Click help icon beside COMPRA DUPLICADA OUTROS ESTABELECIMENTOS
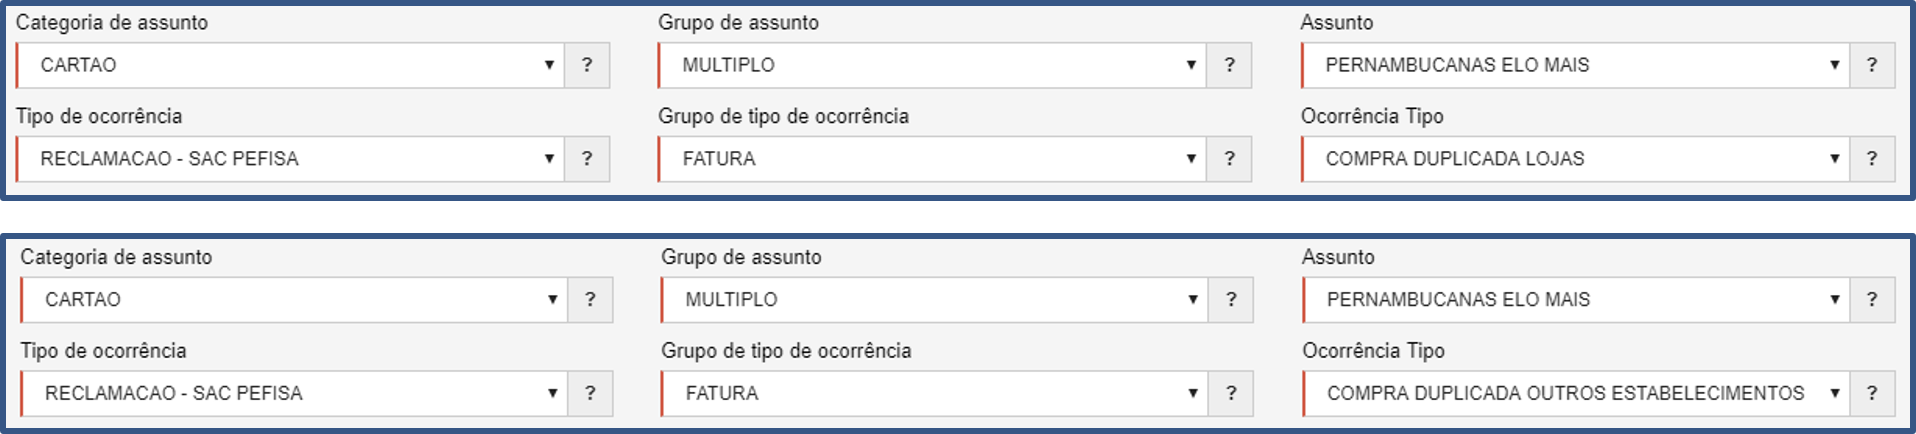This screenshot has height=434, width=1916. [x=1871, y=394]
